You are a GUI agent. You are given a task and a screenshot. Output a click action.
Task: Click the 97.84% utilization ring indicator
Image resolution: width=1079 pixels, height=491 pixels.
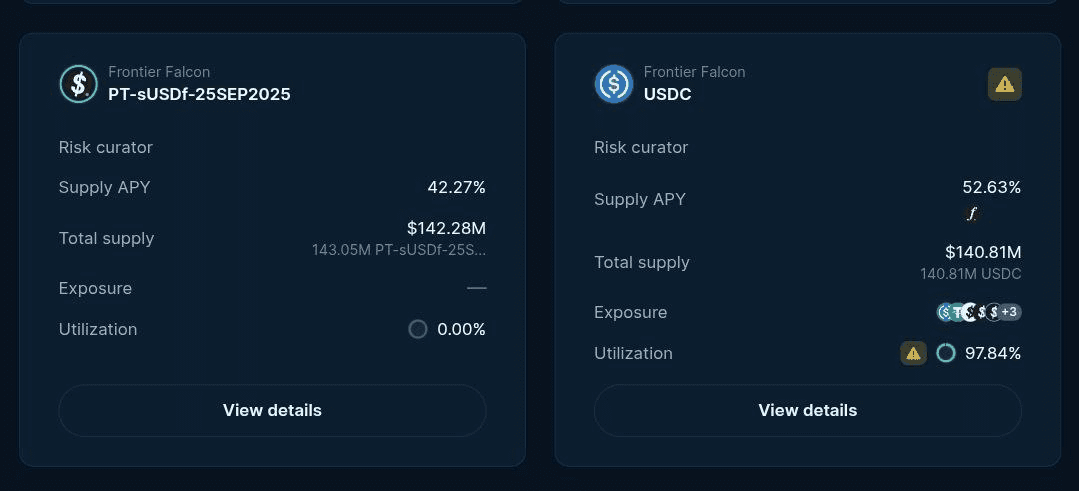946,353
